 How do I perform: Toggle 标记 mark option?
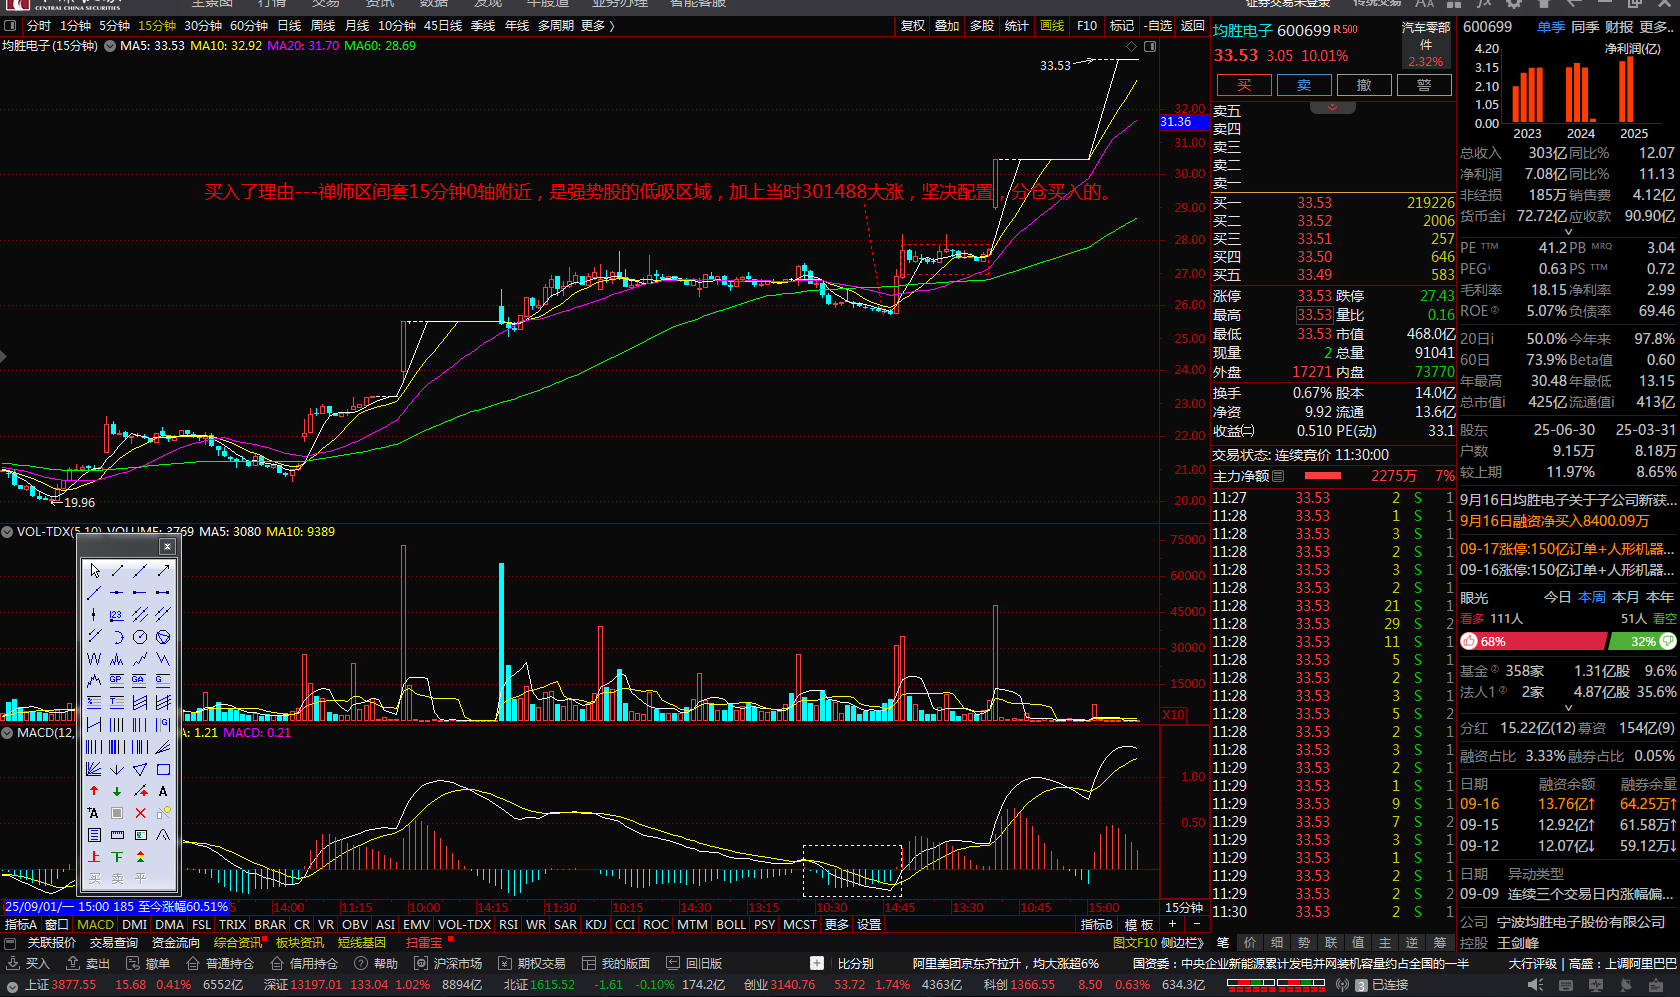[x=1122, y=26]
